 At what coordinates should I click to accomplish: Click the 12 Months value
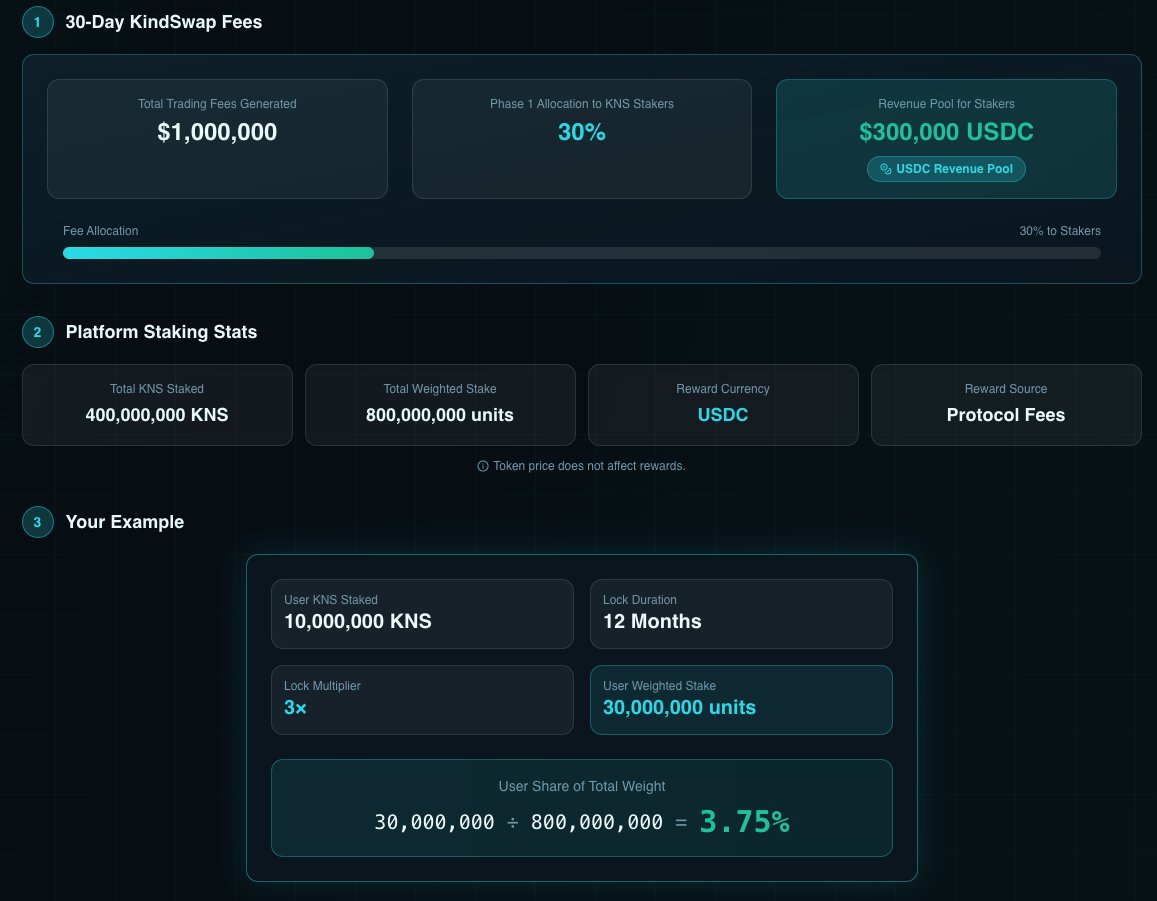point(652,621)
